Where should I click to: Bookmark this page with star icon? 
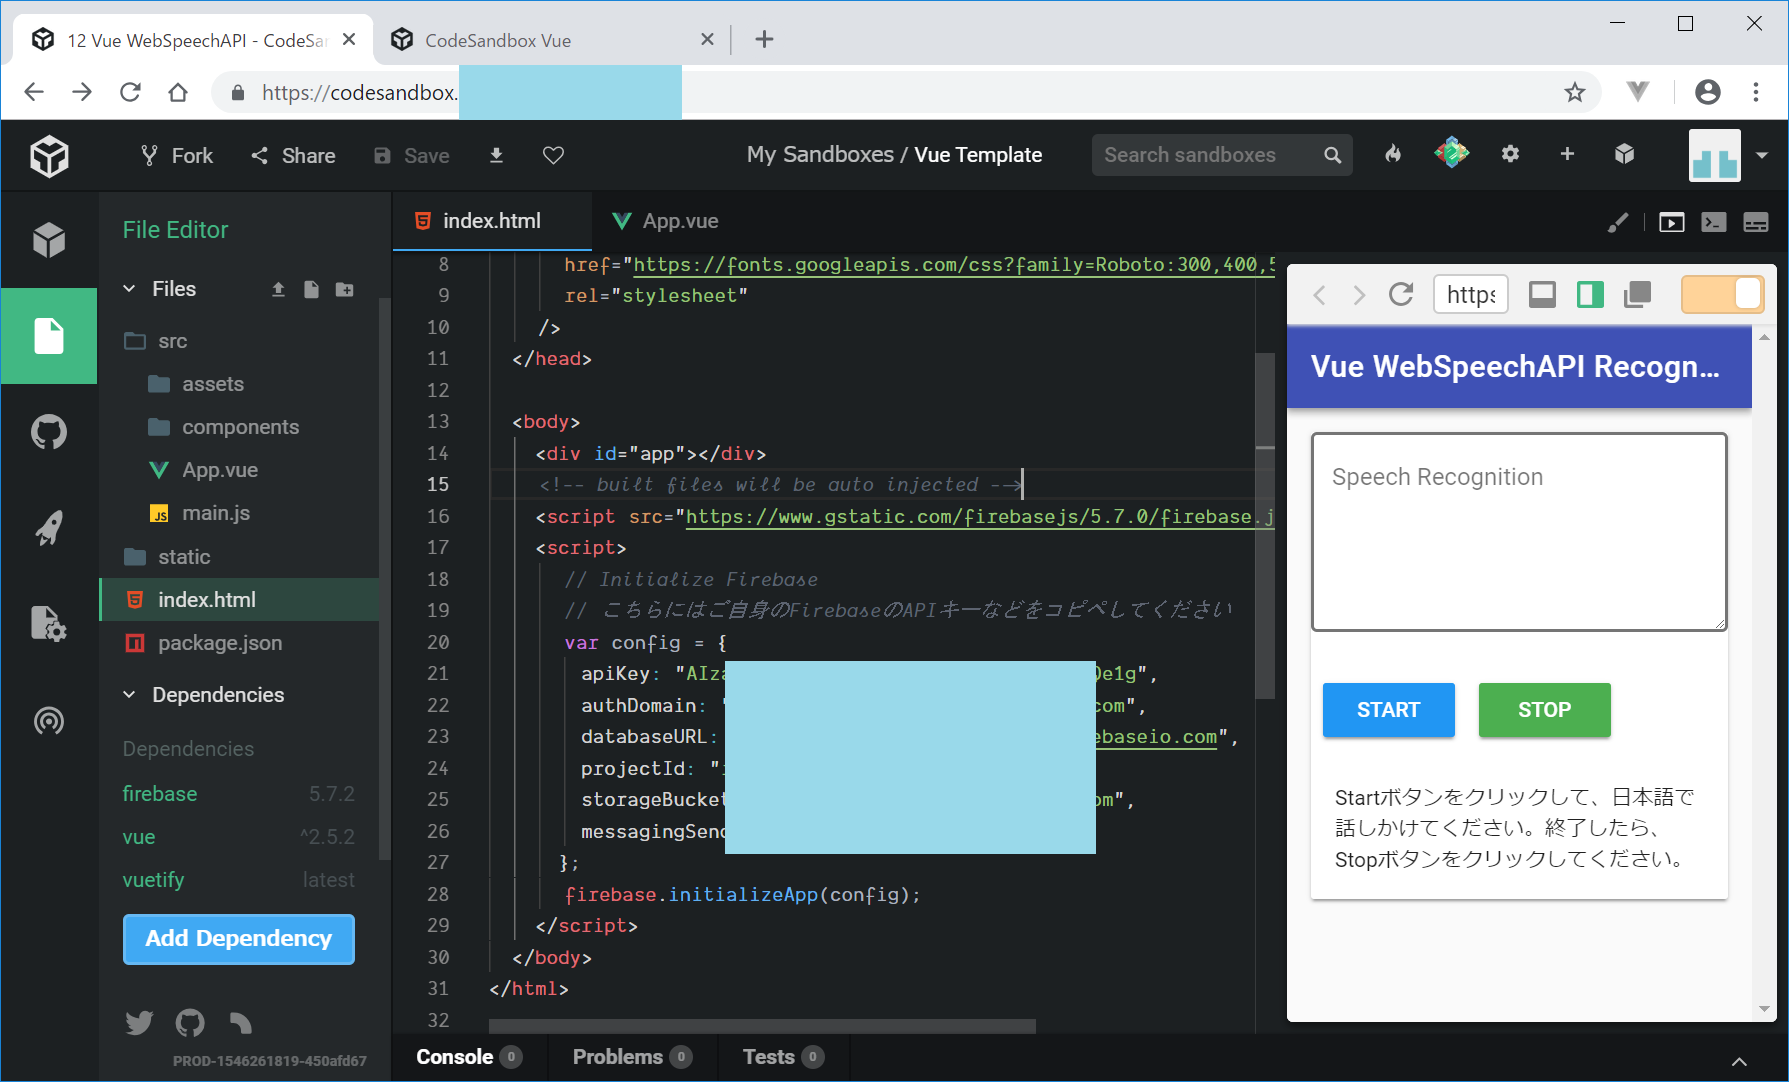(x=1575, y=93)
